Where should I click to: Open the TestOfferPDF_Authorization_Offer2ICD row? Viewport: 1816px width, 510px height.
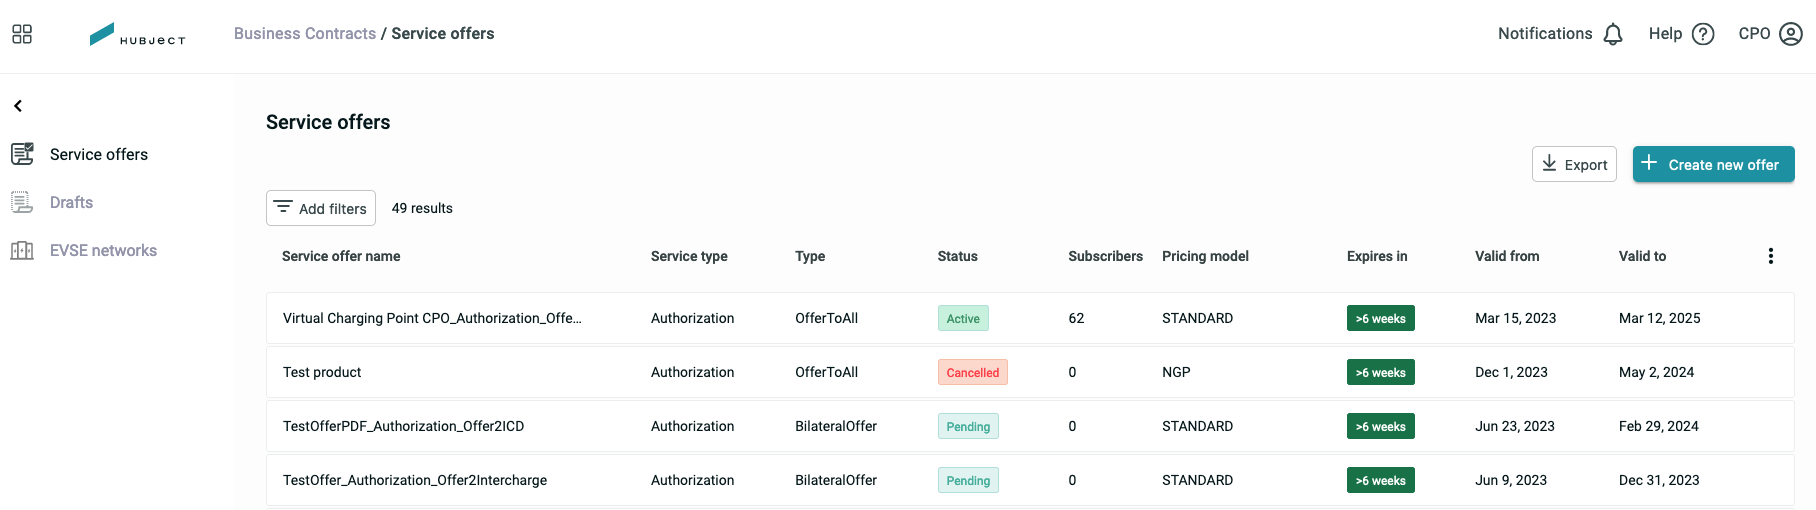click(x=1030, y=426)
